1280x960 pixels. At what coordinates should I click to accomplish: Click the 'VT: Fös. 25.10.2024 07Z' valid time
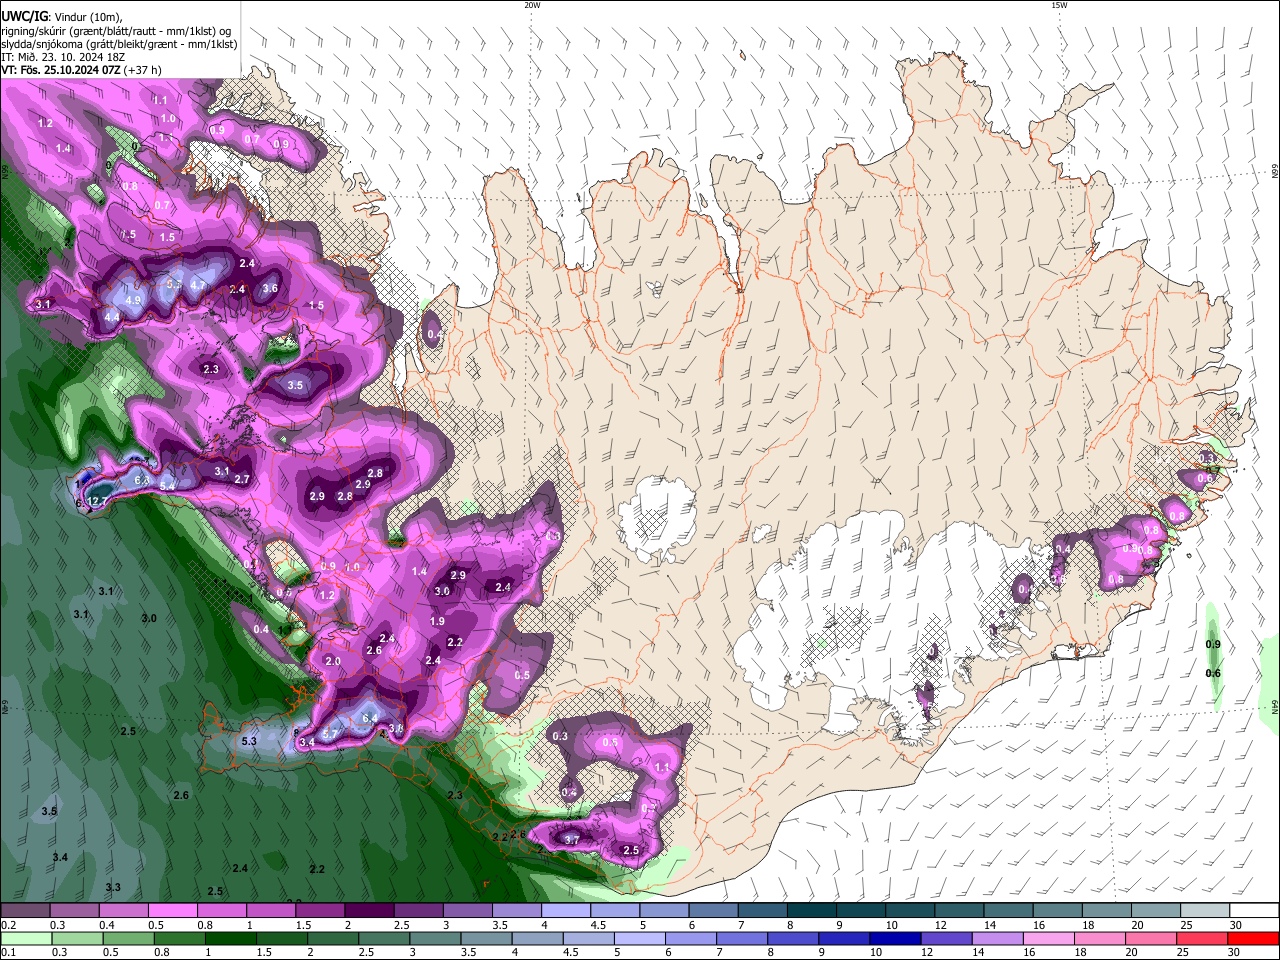pos(62,70)
